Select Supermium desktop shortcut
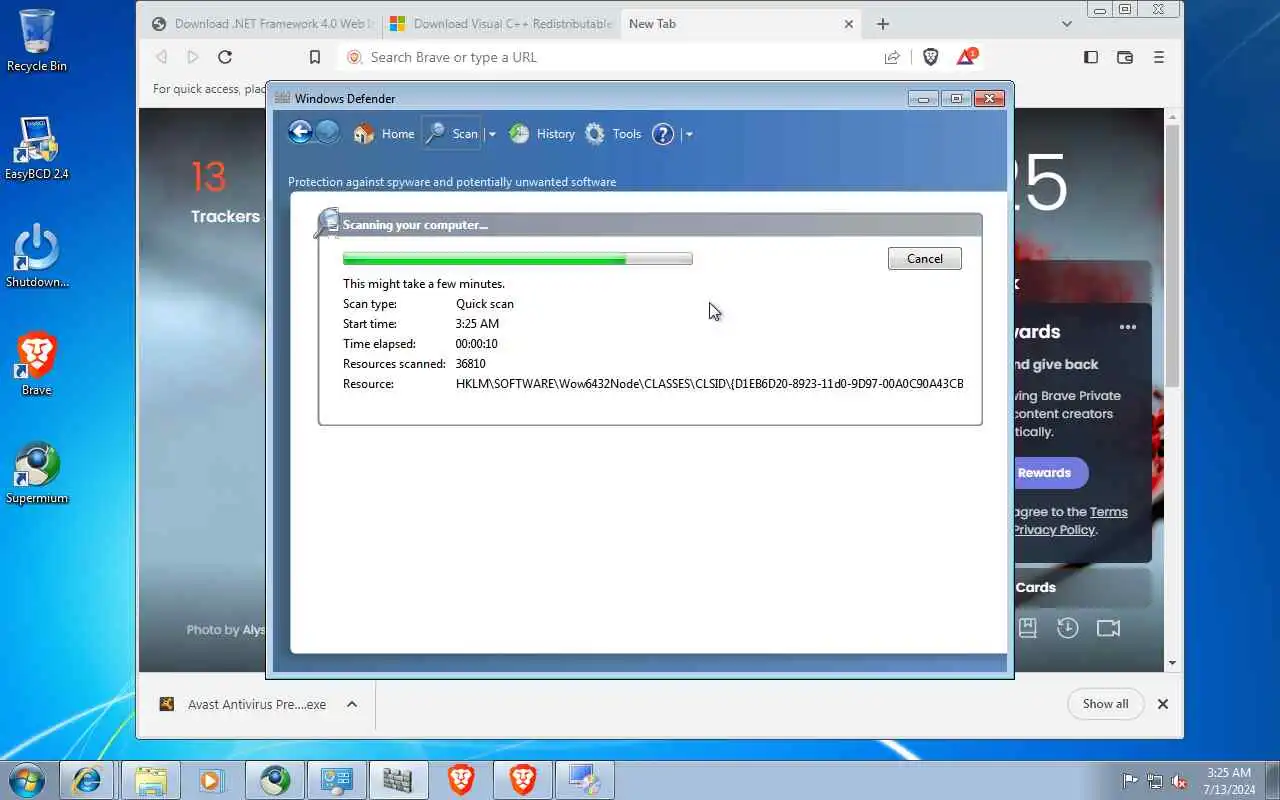The height and width of the screenshot is (800, 1280). point(37,472)
